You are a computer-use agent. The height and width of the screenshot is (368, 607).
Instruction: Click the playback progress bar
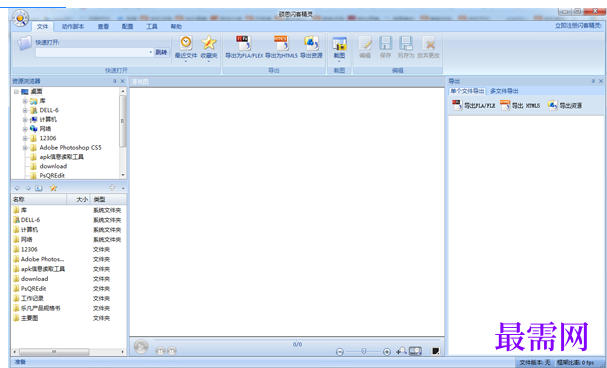(x=297, y=340)
